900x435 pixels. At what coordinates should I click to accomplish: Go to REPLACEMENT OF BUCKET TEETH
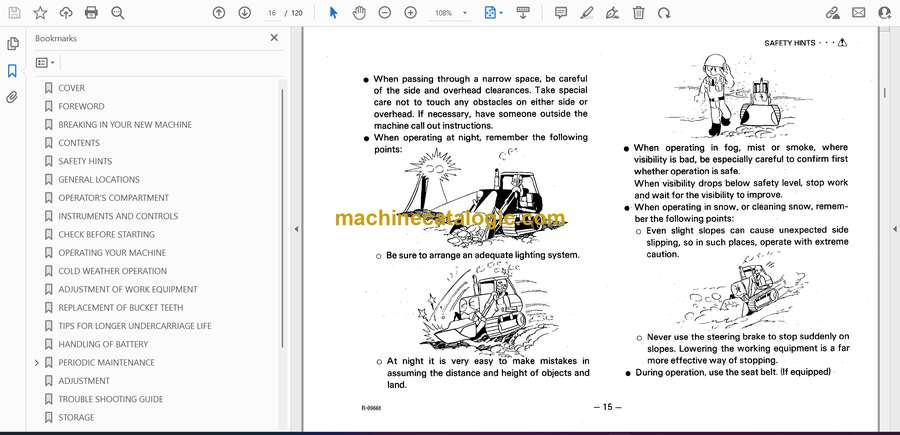[x=121, y=308]
